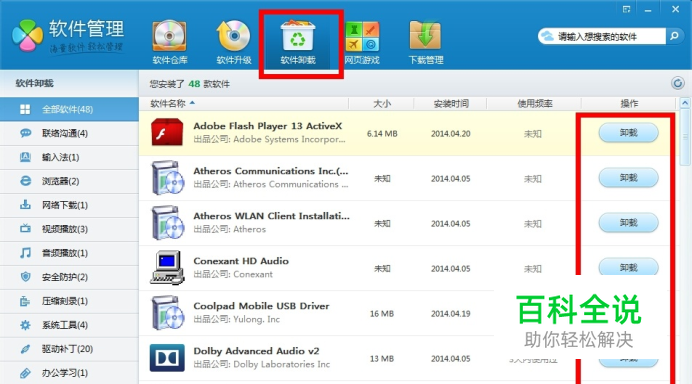Click 出品公司: Yulong. Inc text

237,319
